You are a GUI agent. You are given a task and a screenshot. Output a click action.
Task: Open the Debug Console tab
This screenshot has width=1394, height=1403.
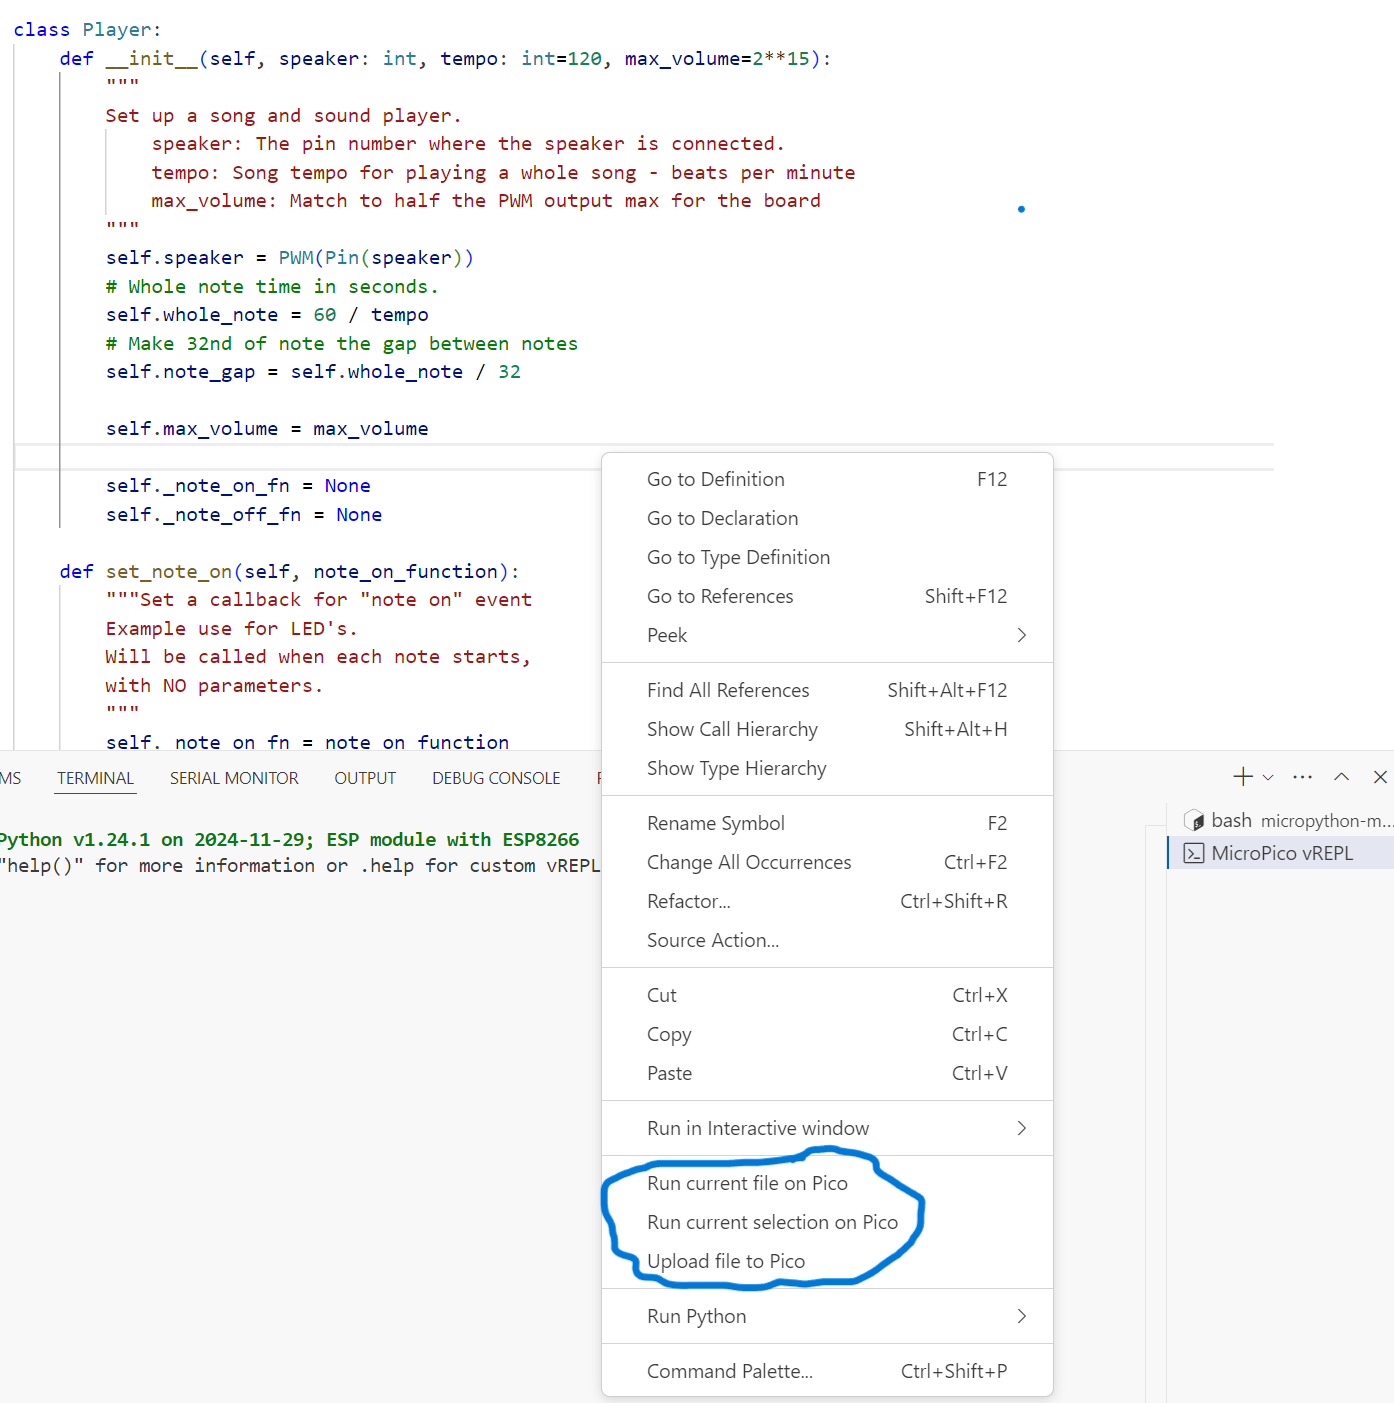[x=496, y=778]
